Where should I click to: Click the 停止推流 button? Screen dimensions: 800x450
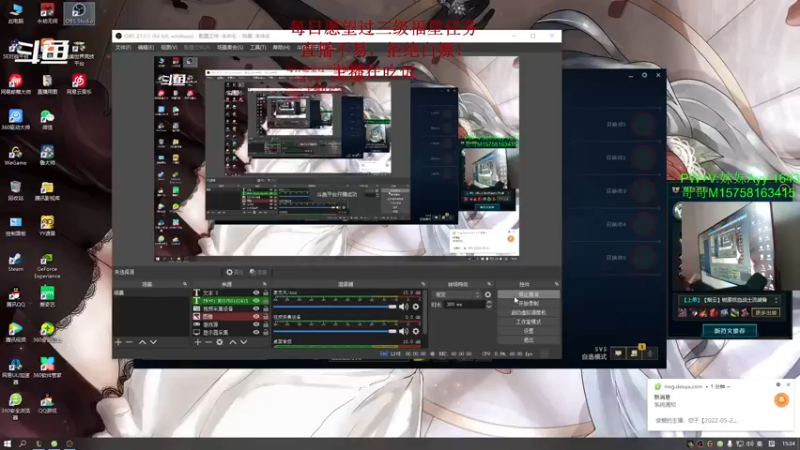point(528,294)
